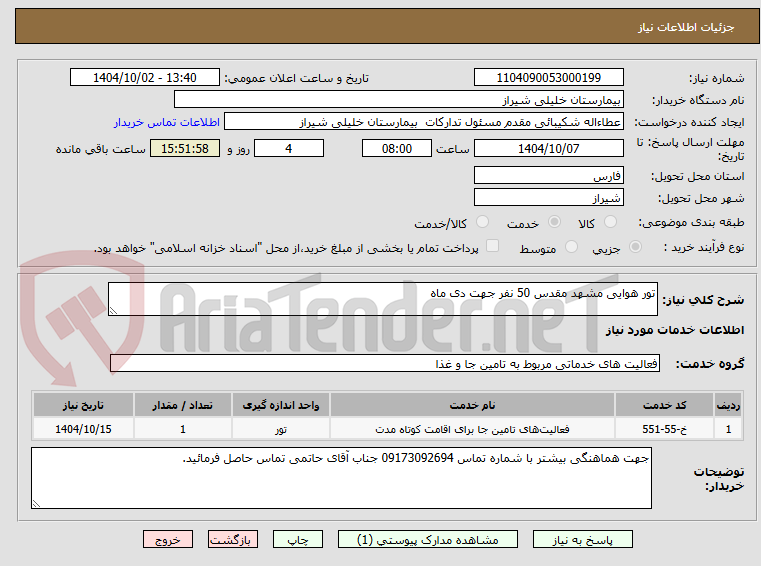
Task: Click the requester field عطاءاله شکیبائی مقدم
Action: [423, 122]
